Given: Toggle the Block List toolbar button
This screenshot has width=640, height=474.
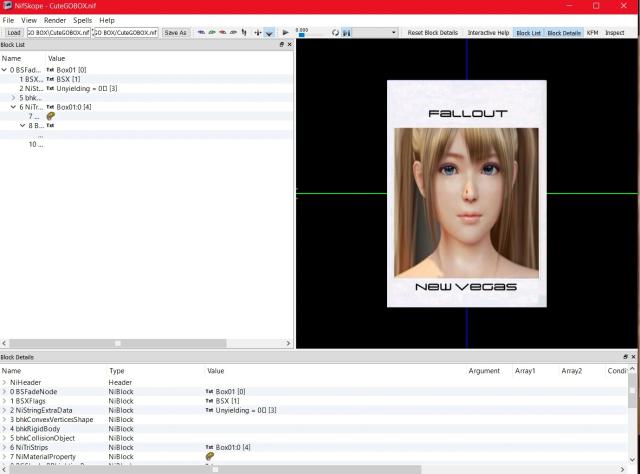Looking at the screenshot, I should 528,33.
